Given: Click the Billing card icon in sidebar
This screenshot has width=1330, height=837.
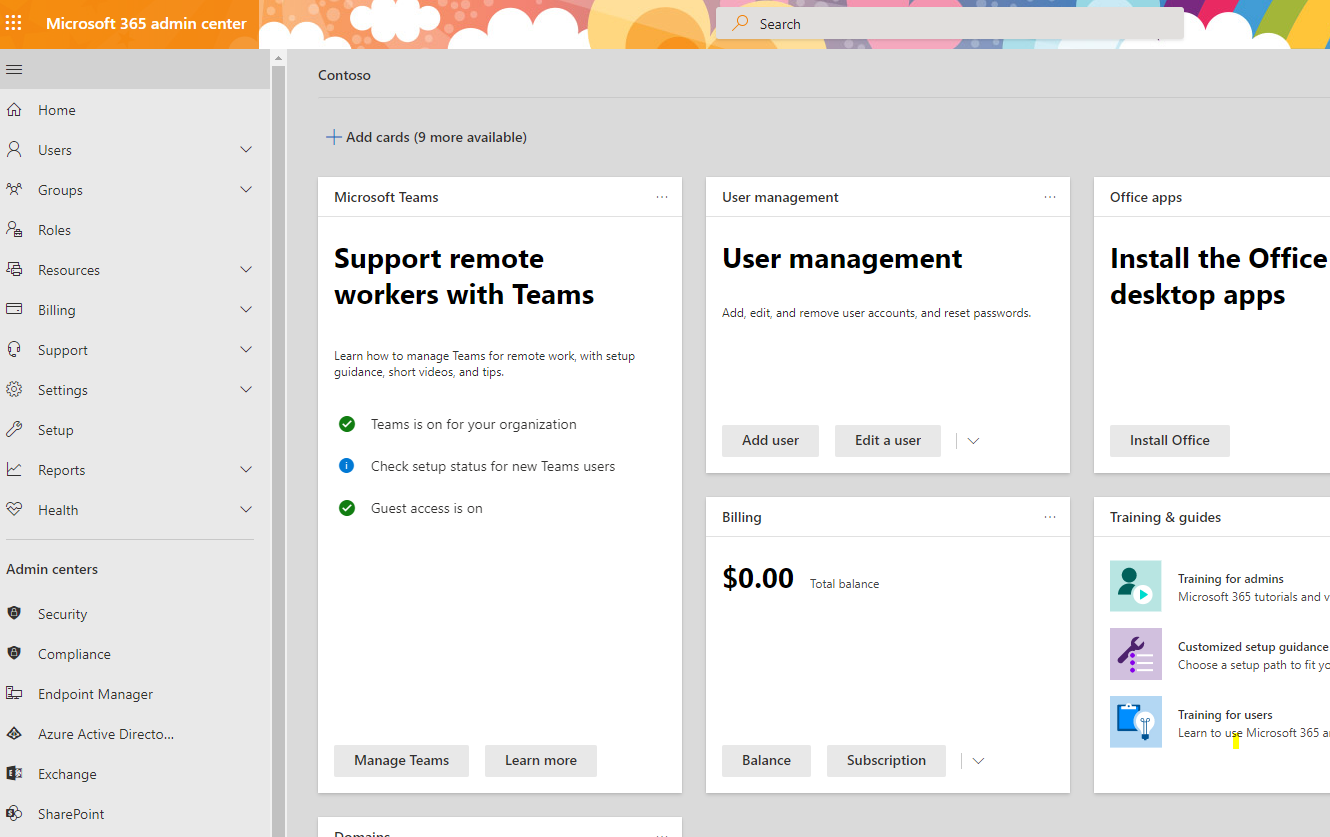Looking at the screenshot, I should 14,310.
